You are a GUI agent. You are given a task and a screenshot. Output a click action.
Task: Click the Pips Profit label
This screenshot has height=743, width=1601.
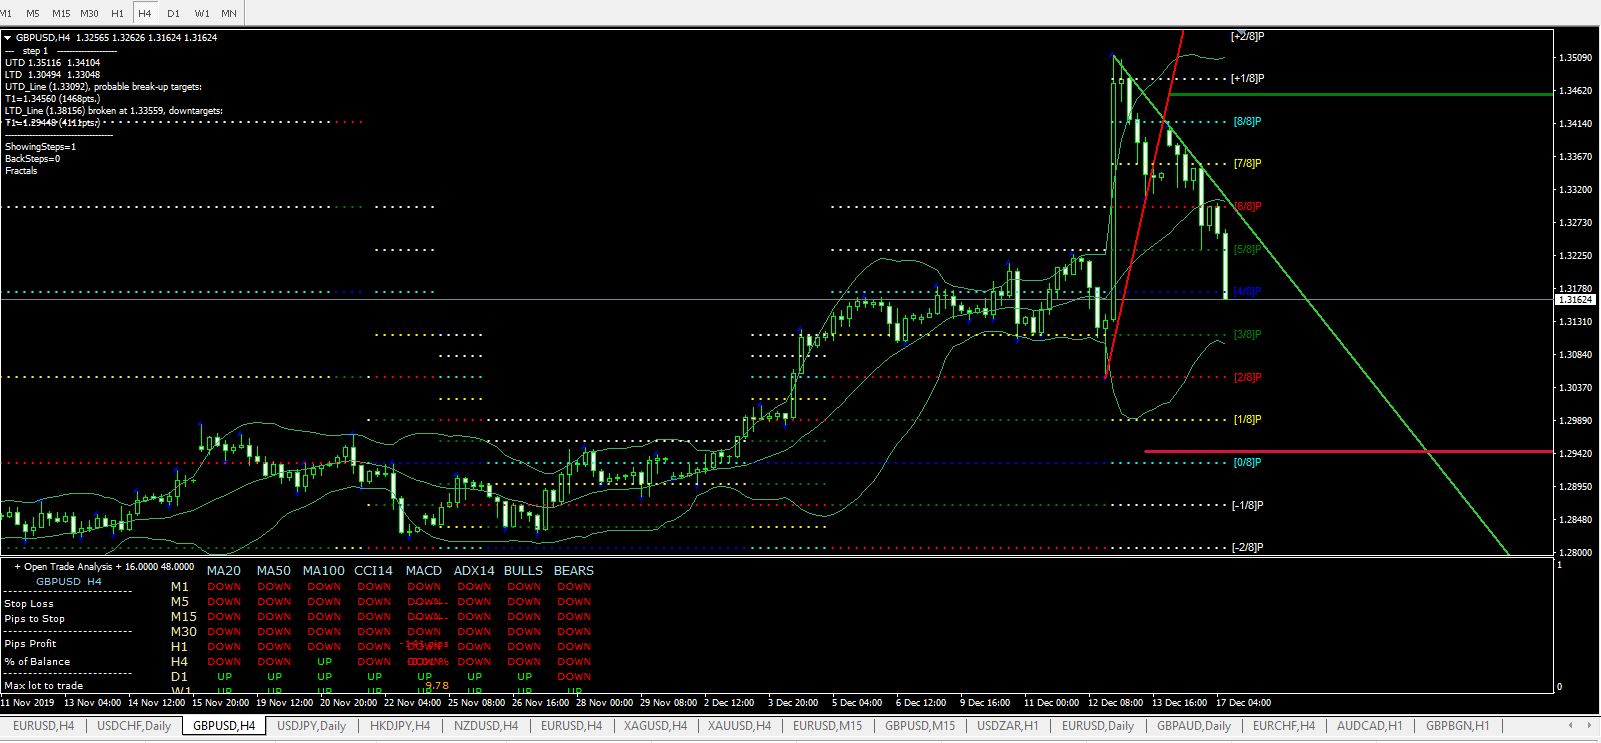[30, 644]
